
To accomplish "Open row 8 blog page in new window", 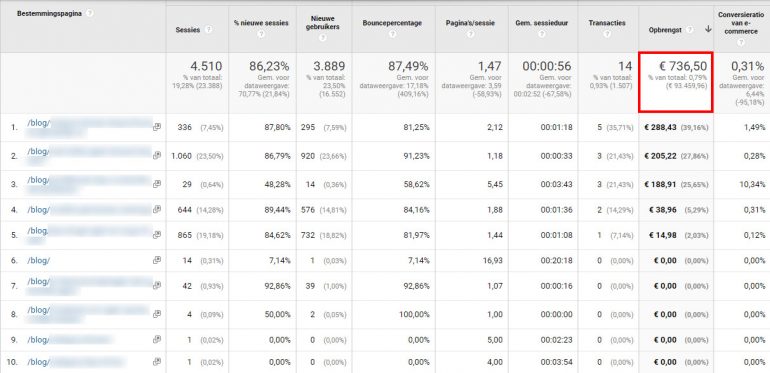I will [157, 314].
